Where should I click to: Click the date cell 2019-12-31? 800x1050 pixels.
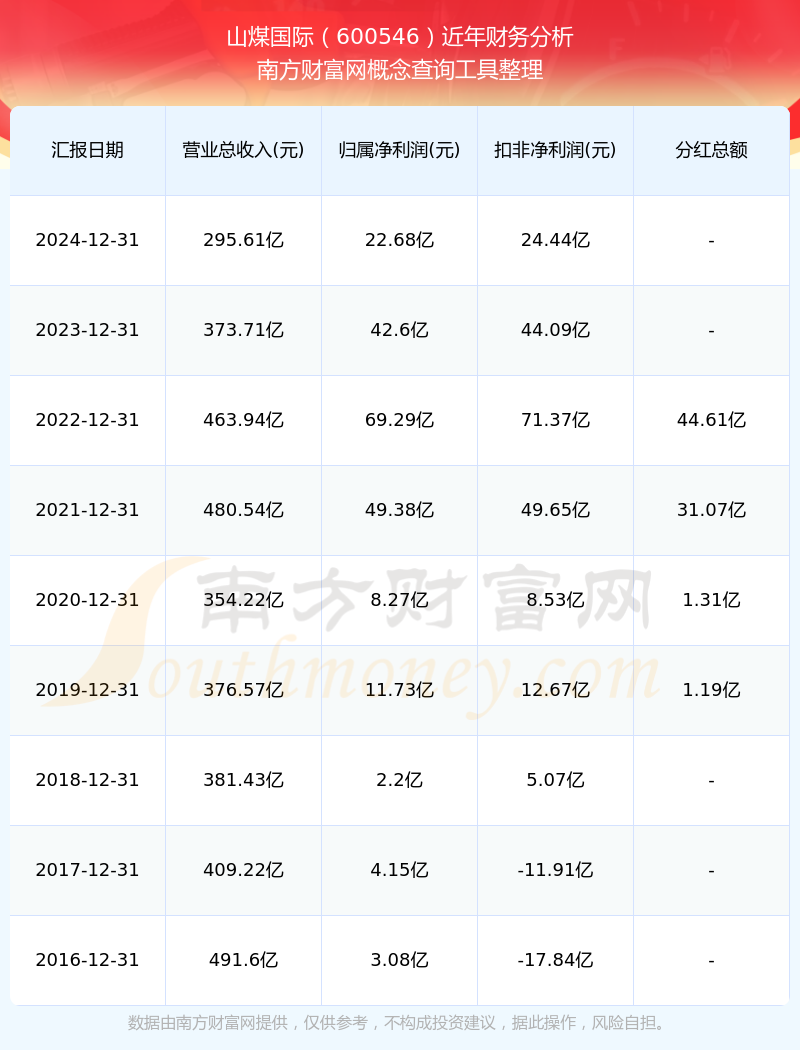click(x=88, y=690)
